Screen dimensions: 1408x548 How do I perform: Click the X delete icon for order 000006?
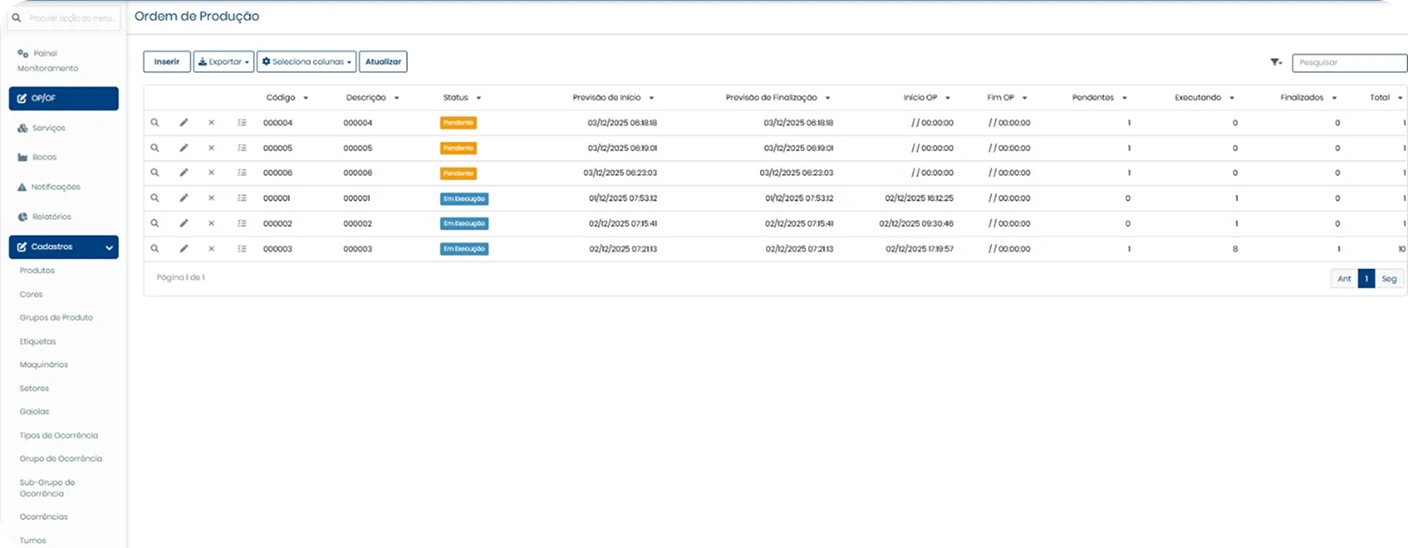coord(211,173)
